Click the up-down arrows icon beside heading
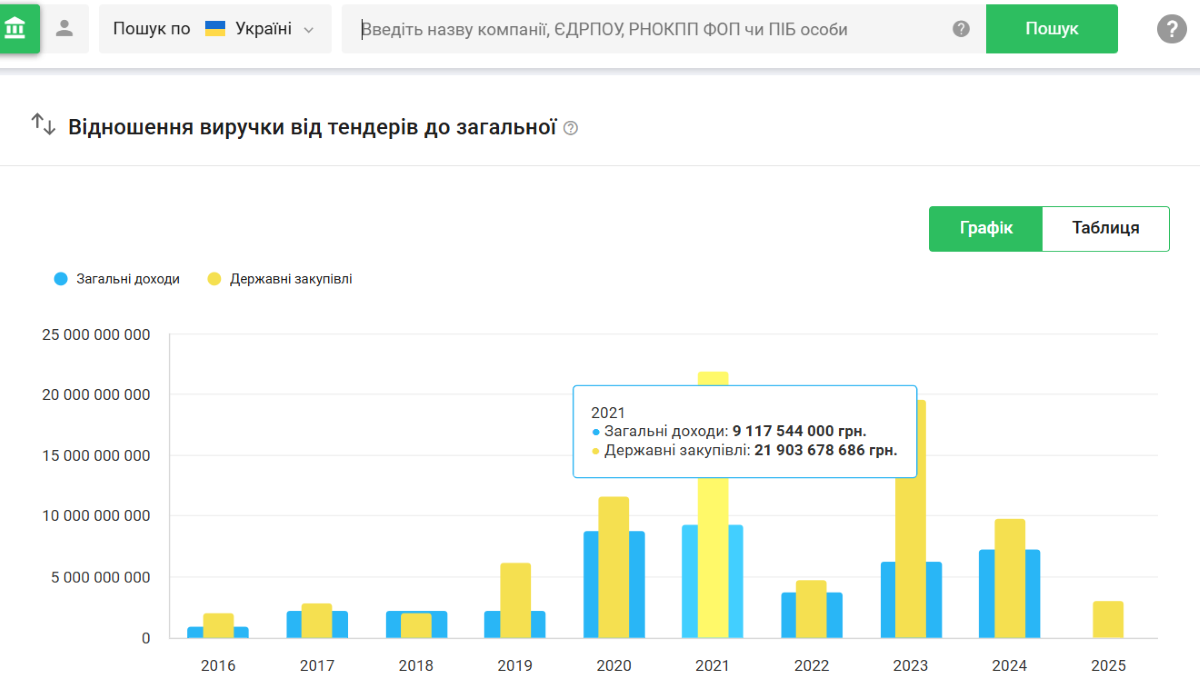 coord(43,124)
